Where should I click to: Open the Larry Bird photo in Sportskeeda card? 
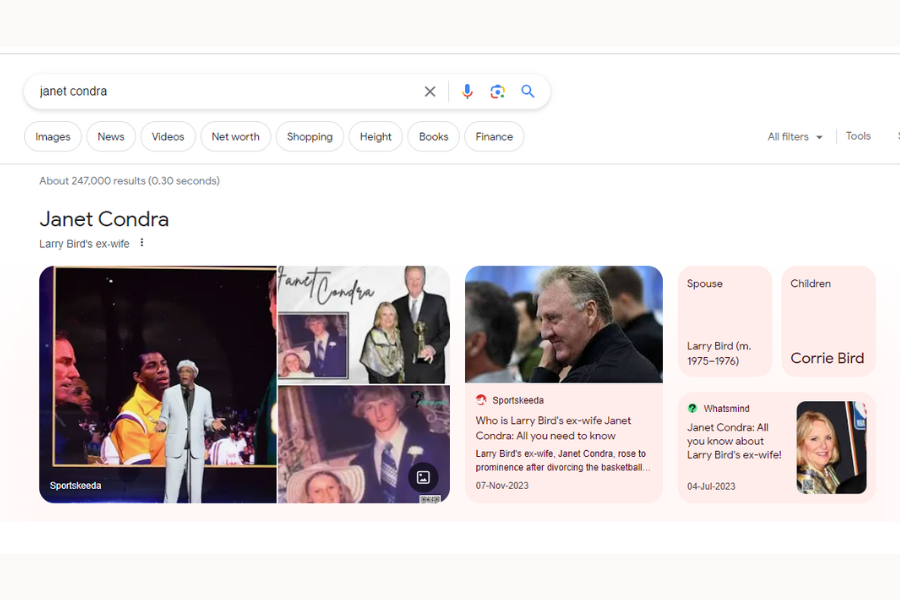pos(564,324)
